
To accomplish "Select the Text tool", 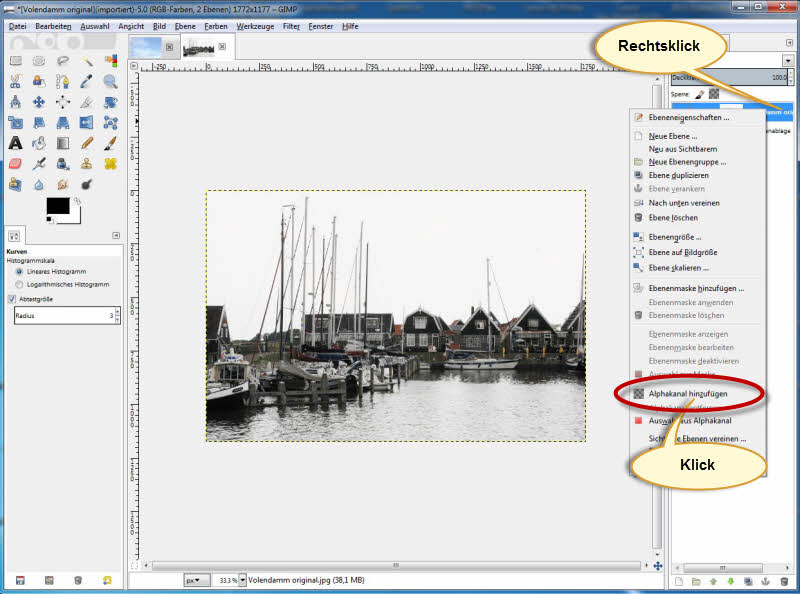I will (16, 143).
